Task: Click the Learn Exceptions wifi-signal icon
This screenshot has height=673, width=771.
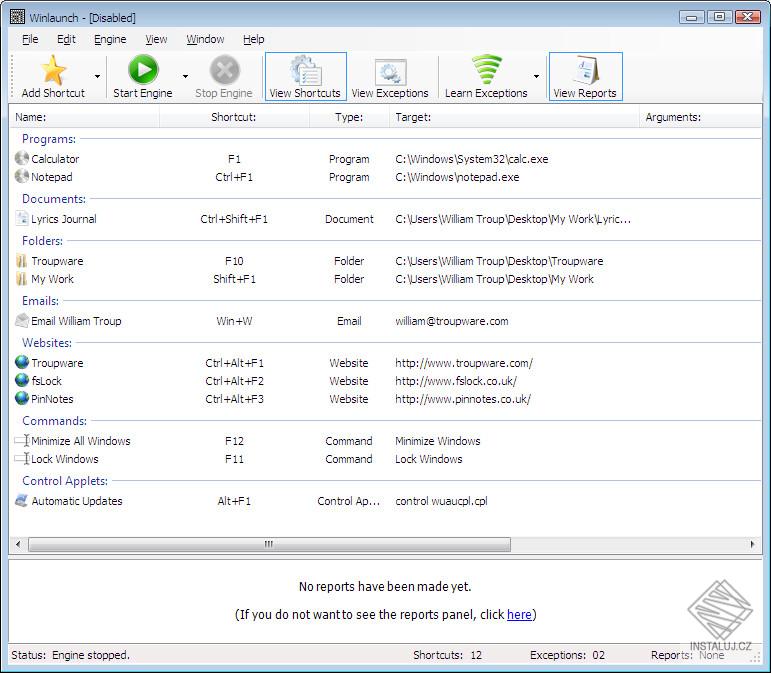Action: (x=487, y=69)
